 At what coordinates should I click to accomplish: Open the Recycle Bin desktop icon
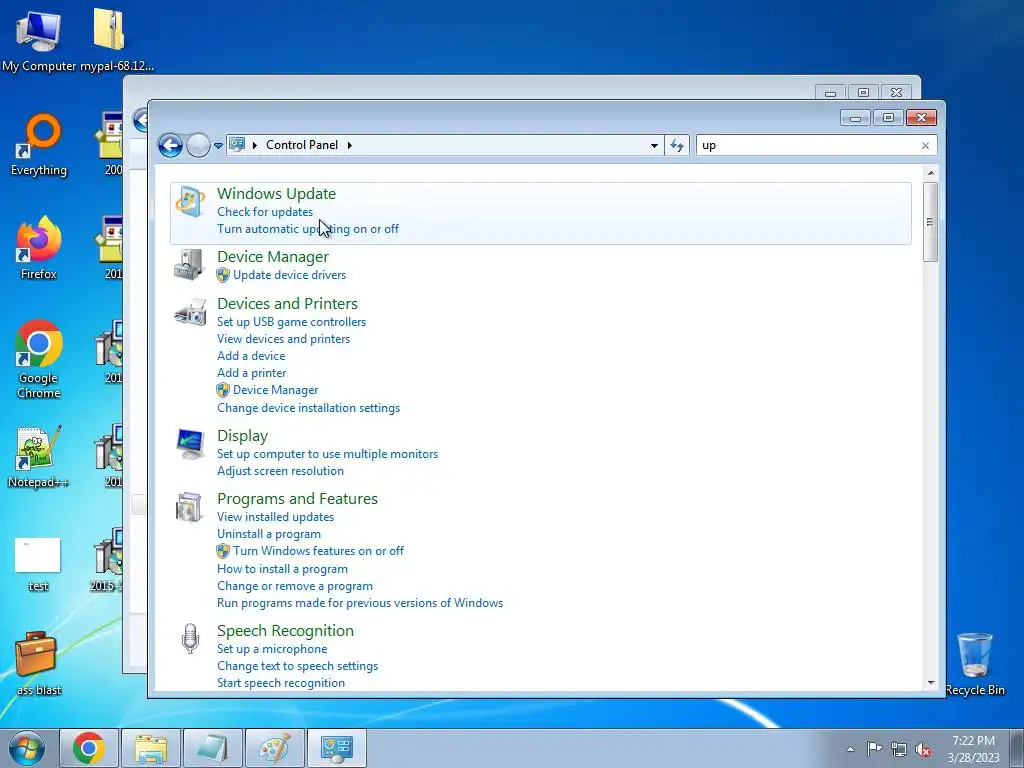click(975, 663)
